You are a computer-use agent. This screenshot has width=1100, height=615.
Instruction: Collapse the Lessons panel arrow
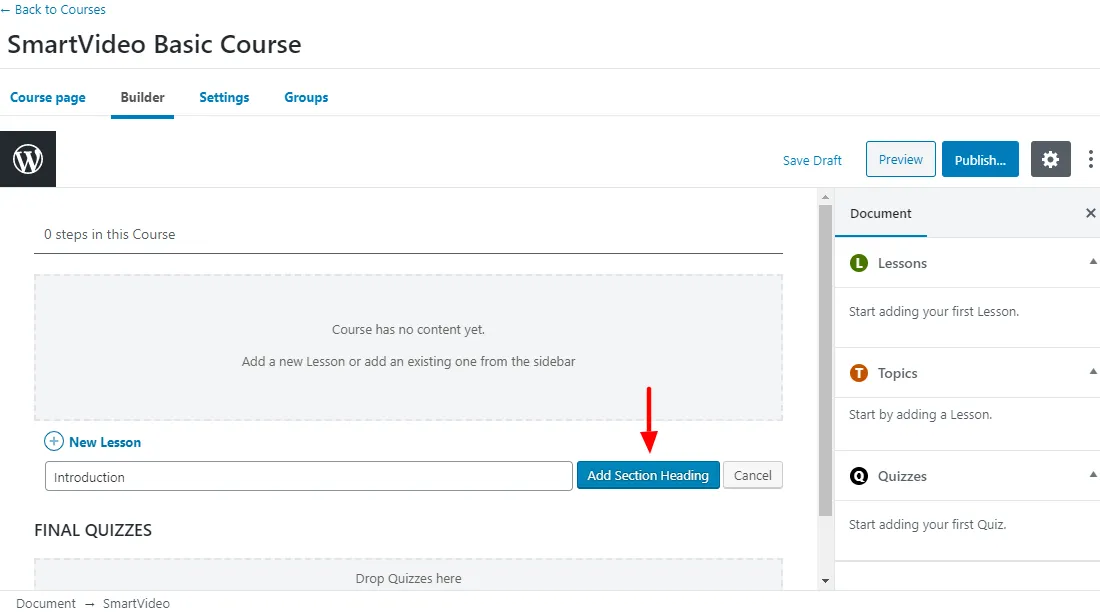click(x=1093, y=262)
